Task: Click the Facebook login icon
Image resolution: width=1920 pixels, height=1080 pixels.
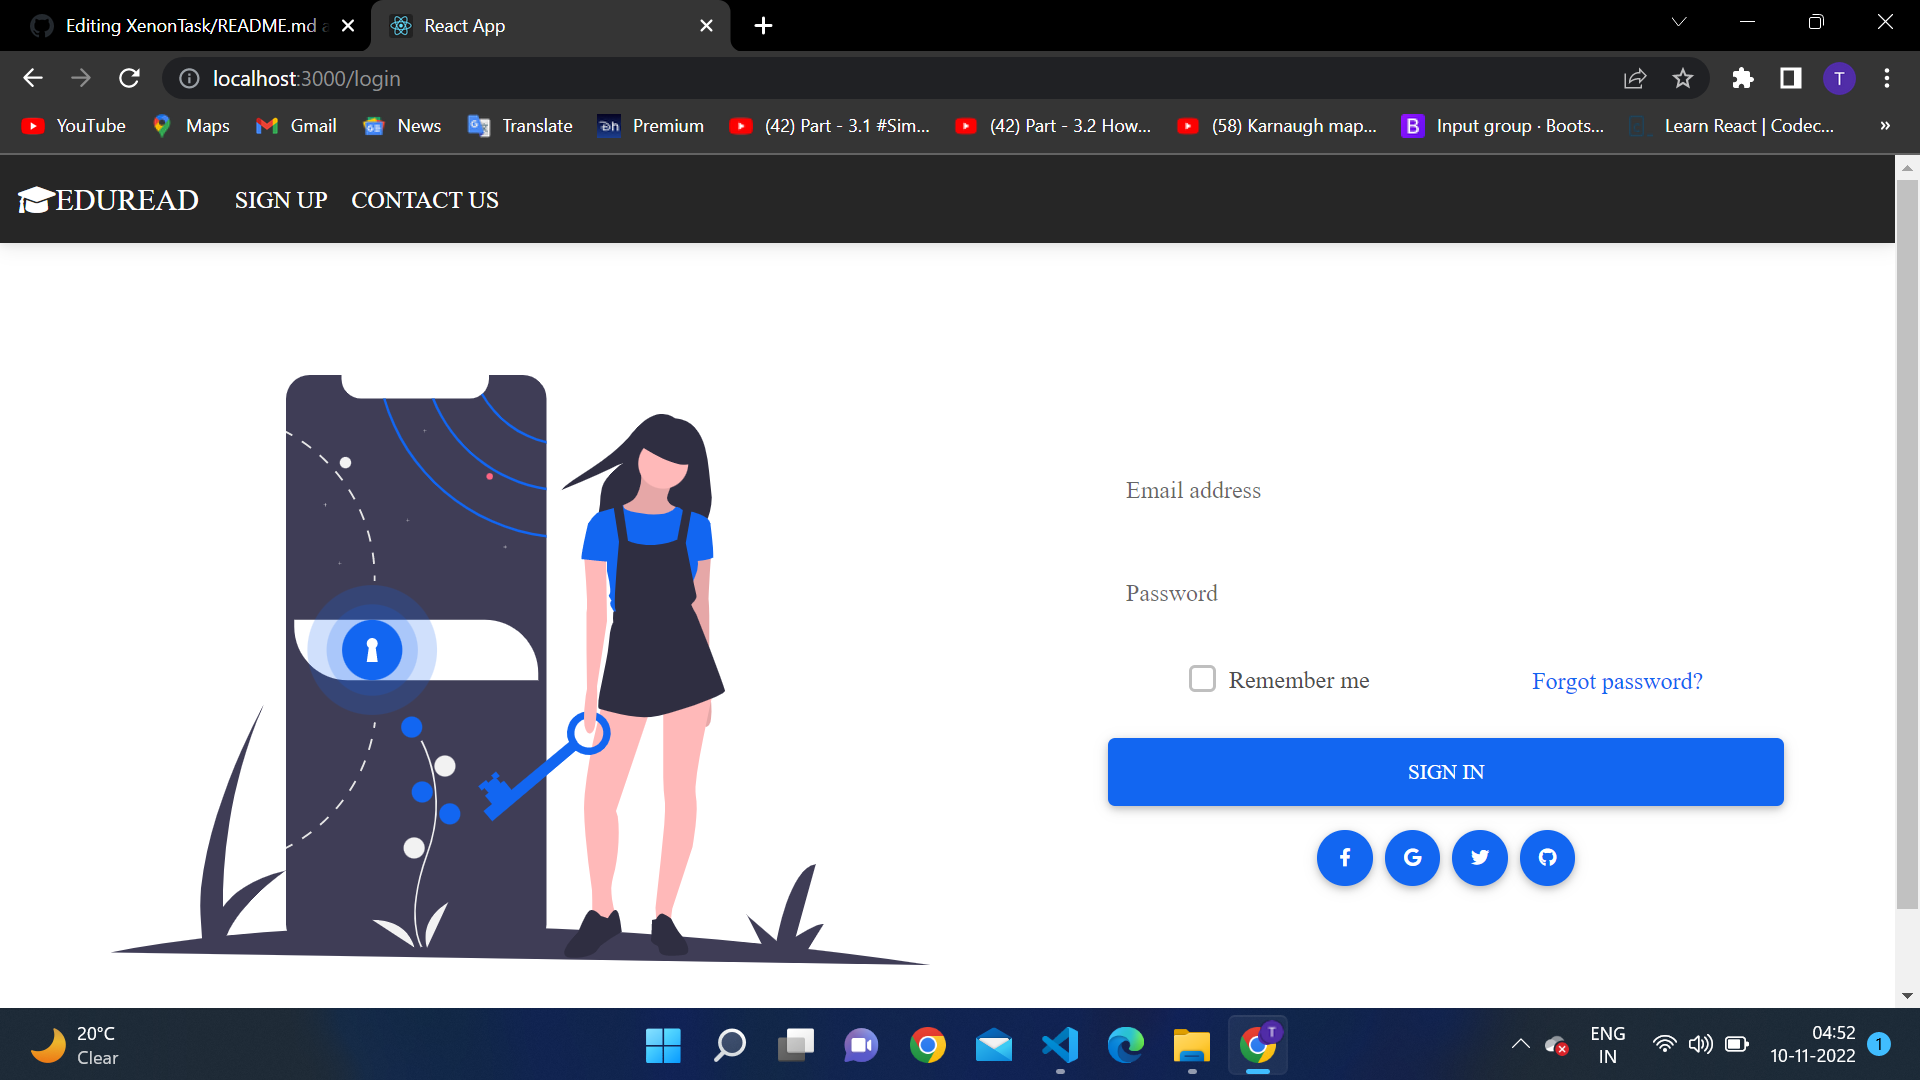Action: (1345, 858)
